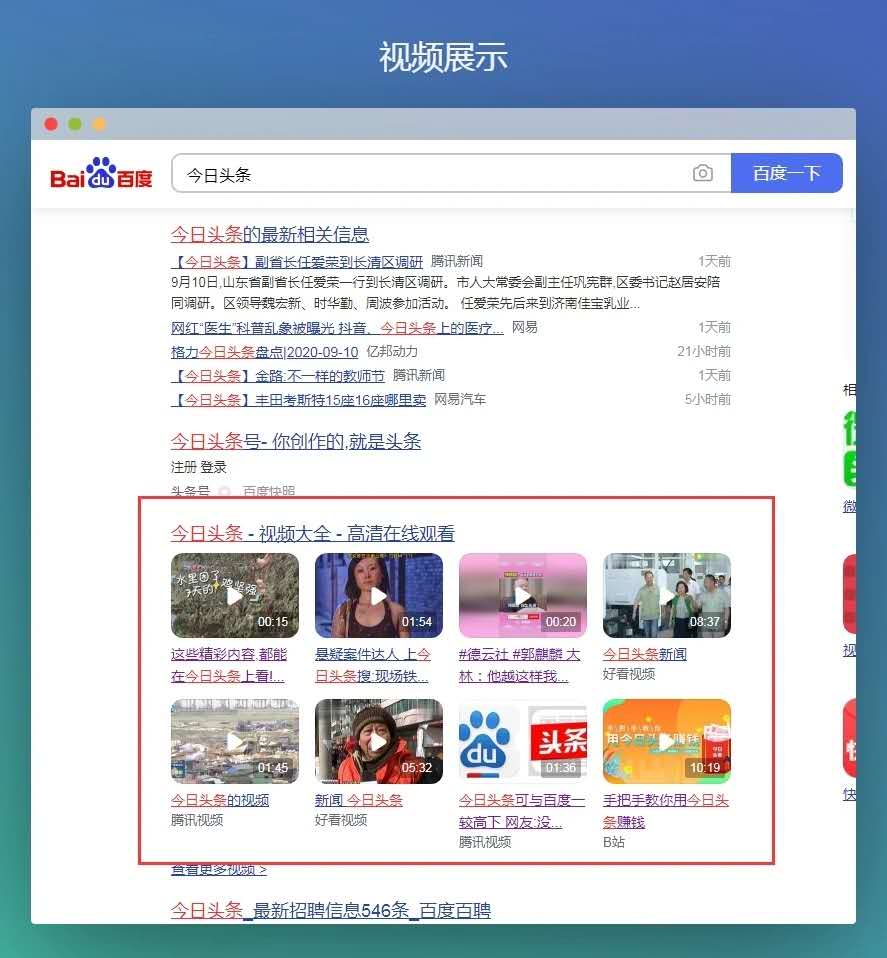This screenshot has width=887, height=958.
Task: Open 今日头条 - 视频大全 - 高清在线观看
Action: [314, 532]
